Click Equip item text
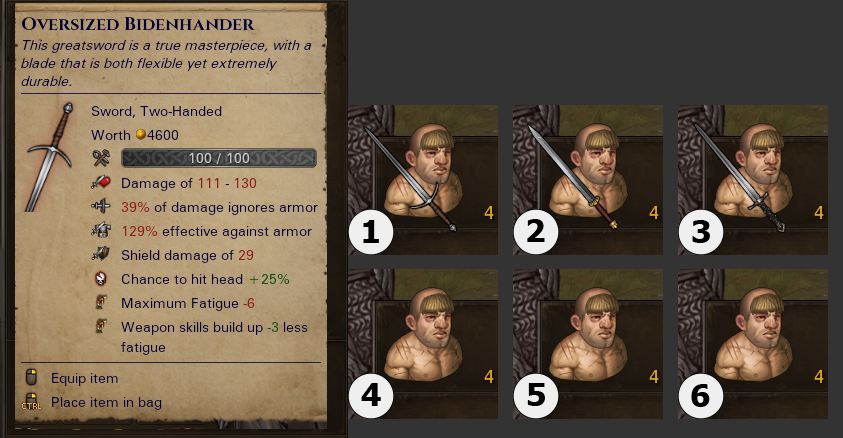This screenshot has height=438, width=843. 84,378
